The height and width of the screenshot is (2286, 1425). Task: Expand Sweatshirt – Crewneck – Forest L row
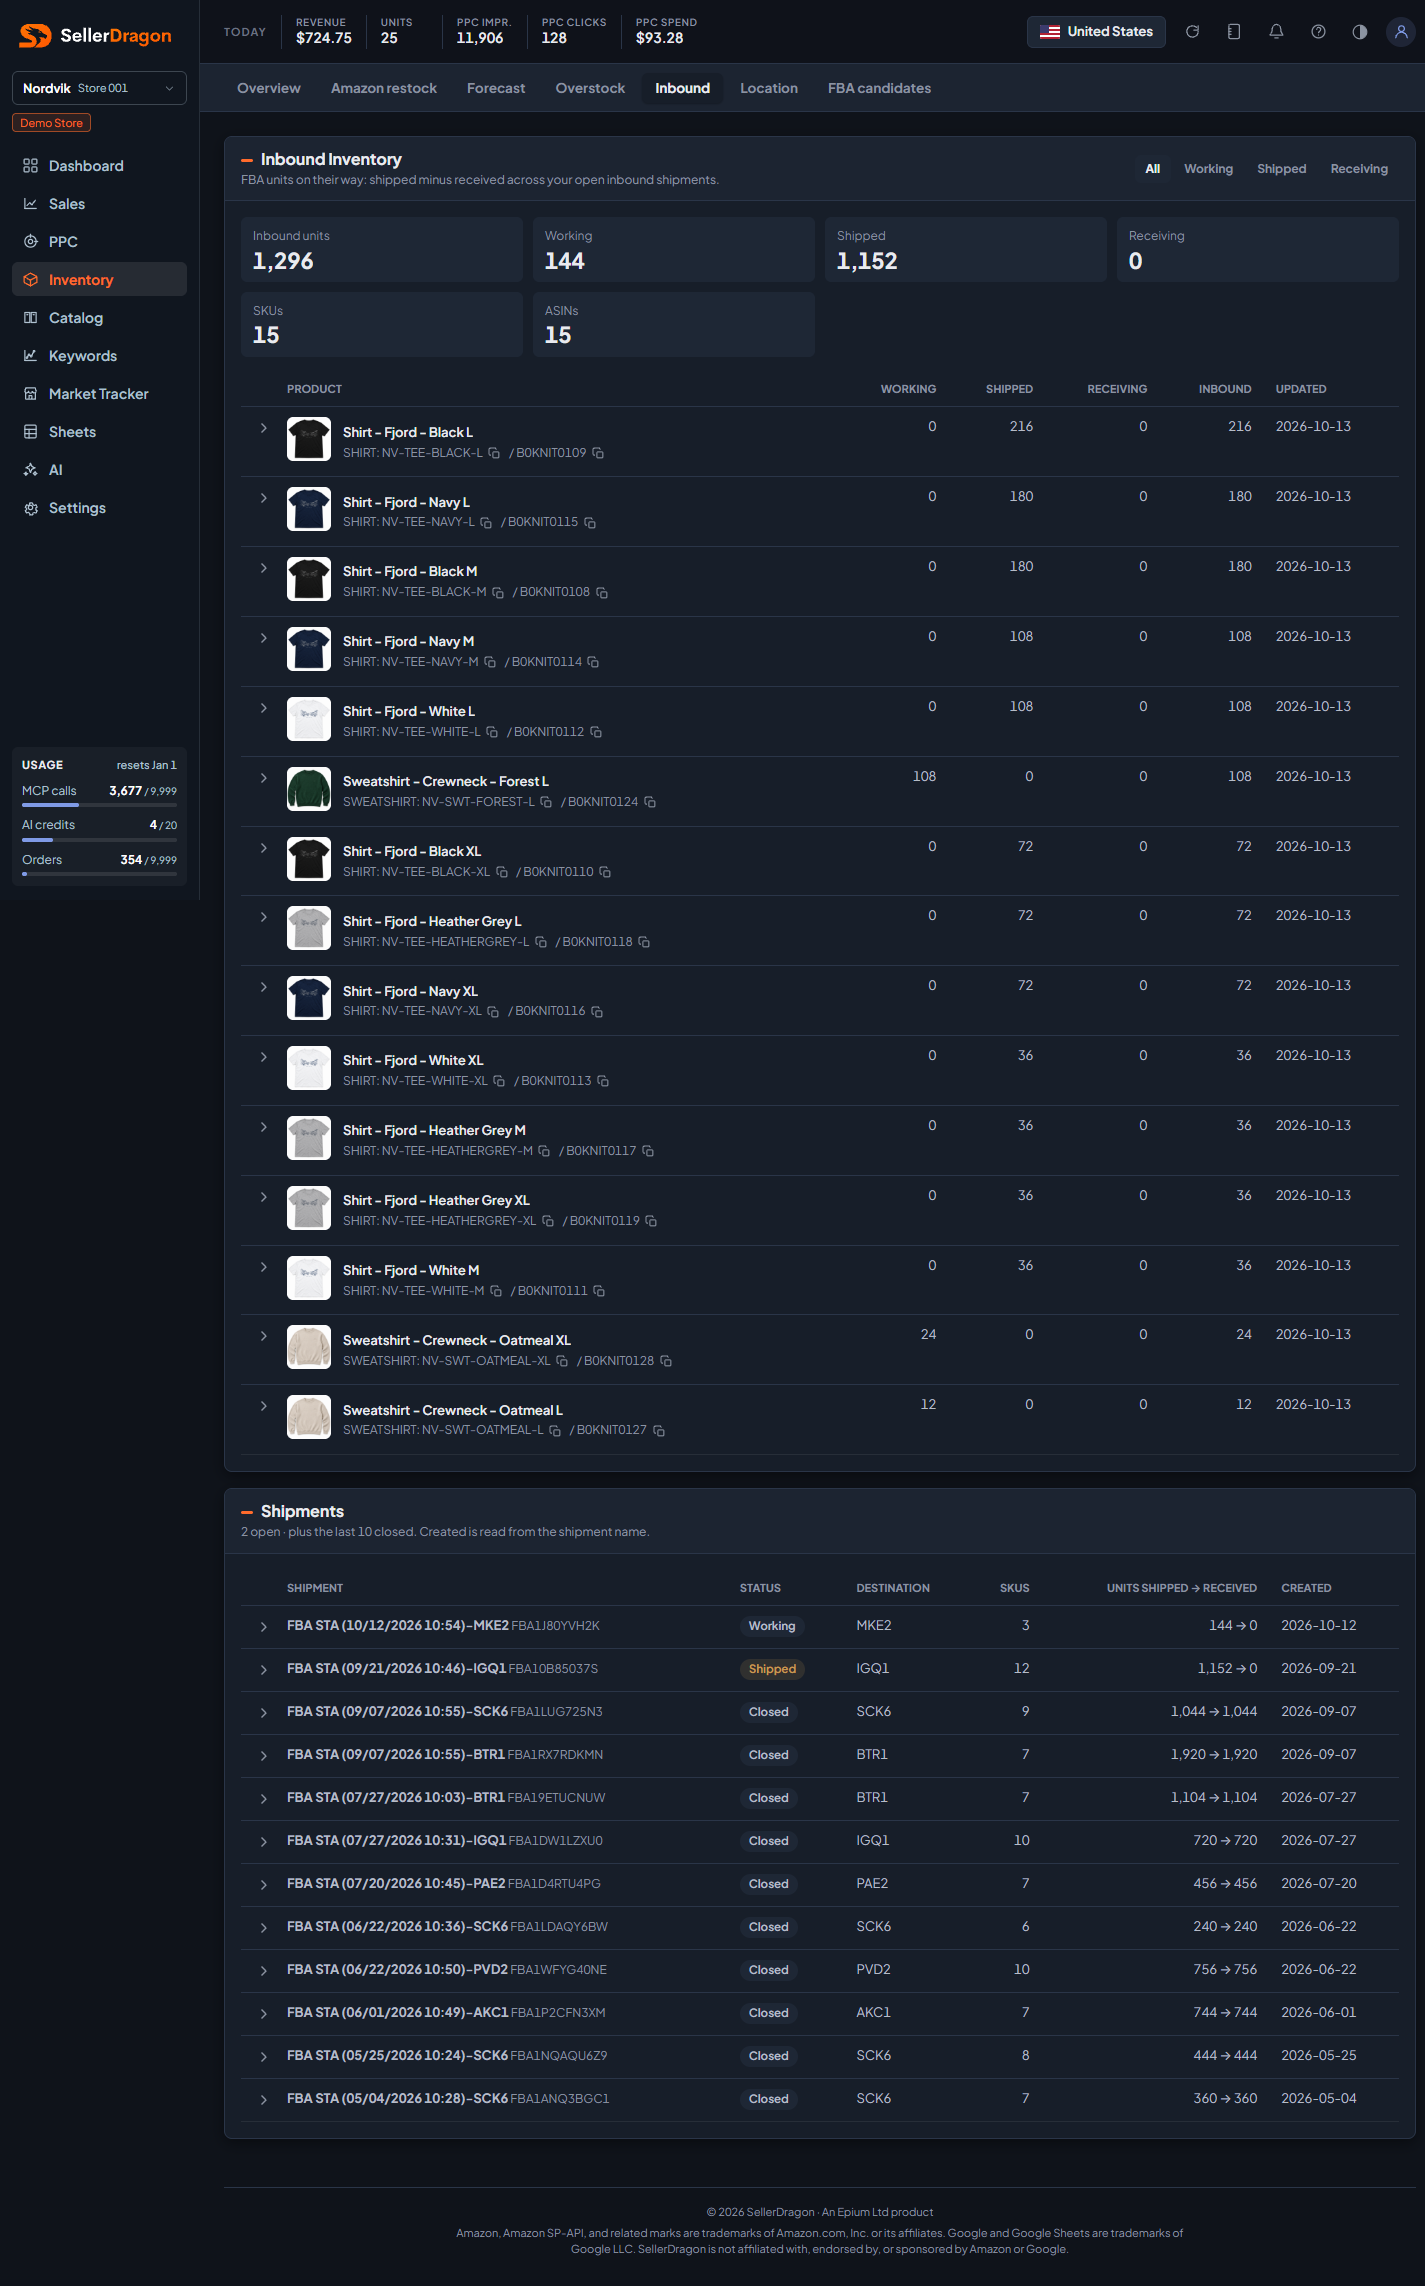point(264,778)
